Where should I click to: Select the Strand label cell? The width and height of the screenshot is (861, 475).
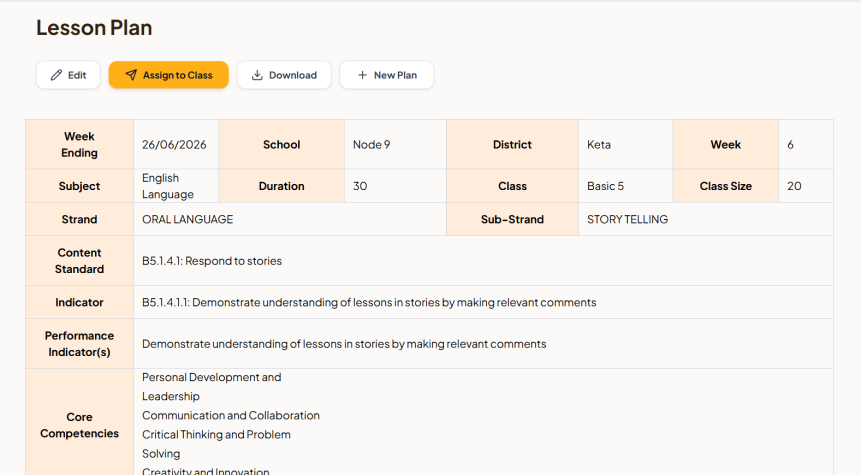tap(80, 219)
